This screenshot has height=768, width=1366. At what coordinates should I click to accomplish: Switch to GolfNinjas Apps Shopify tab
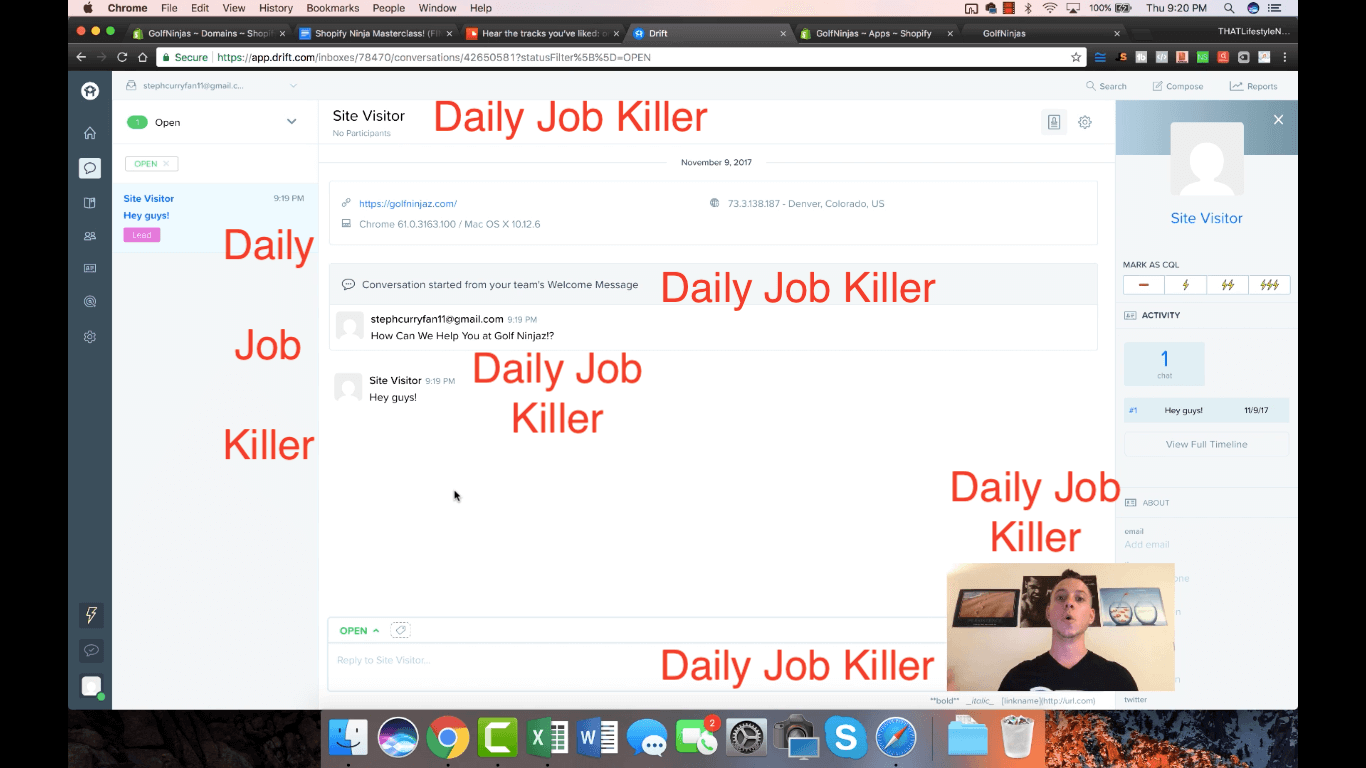click(x=876, y=33)
